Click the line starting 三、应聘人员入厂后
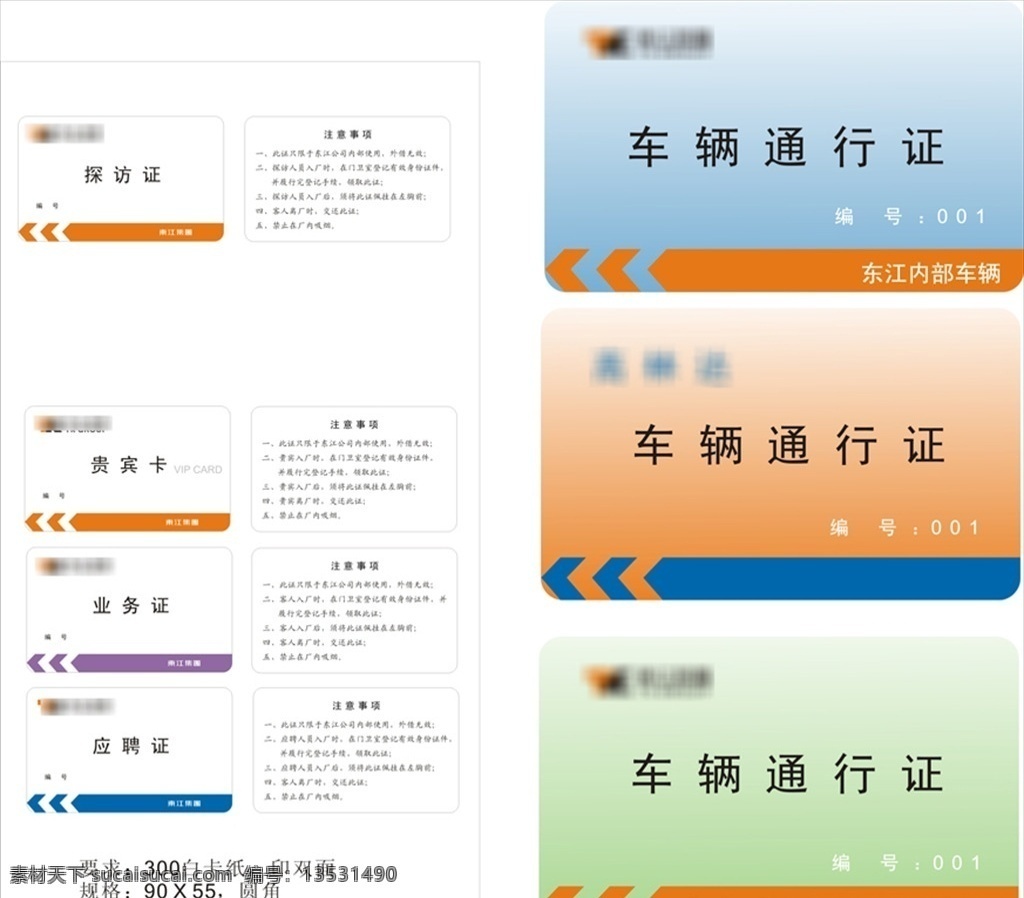Image resolution: width=1024 pixels, height=898 pixels. click(348, 768)
